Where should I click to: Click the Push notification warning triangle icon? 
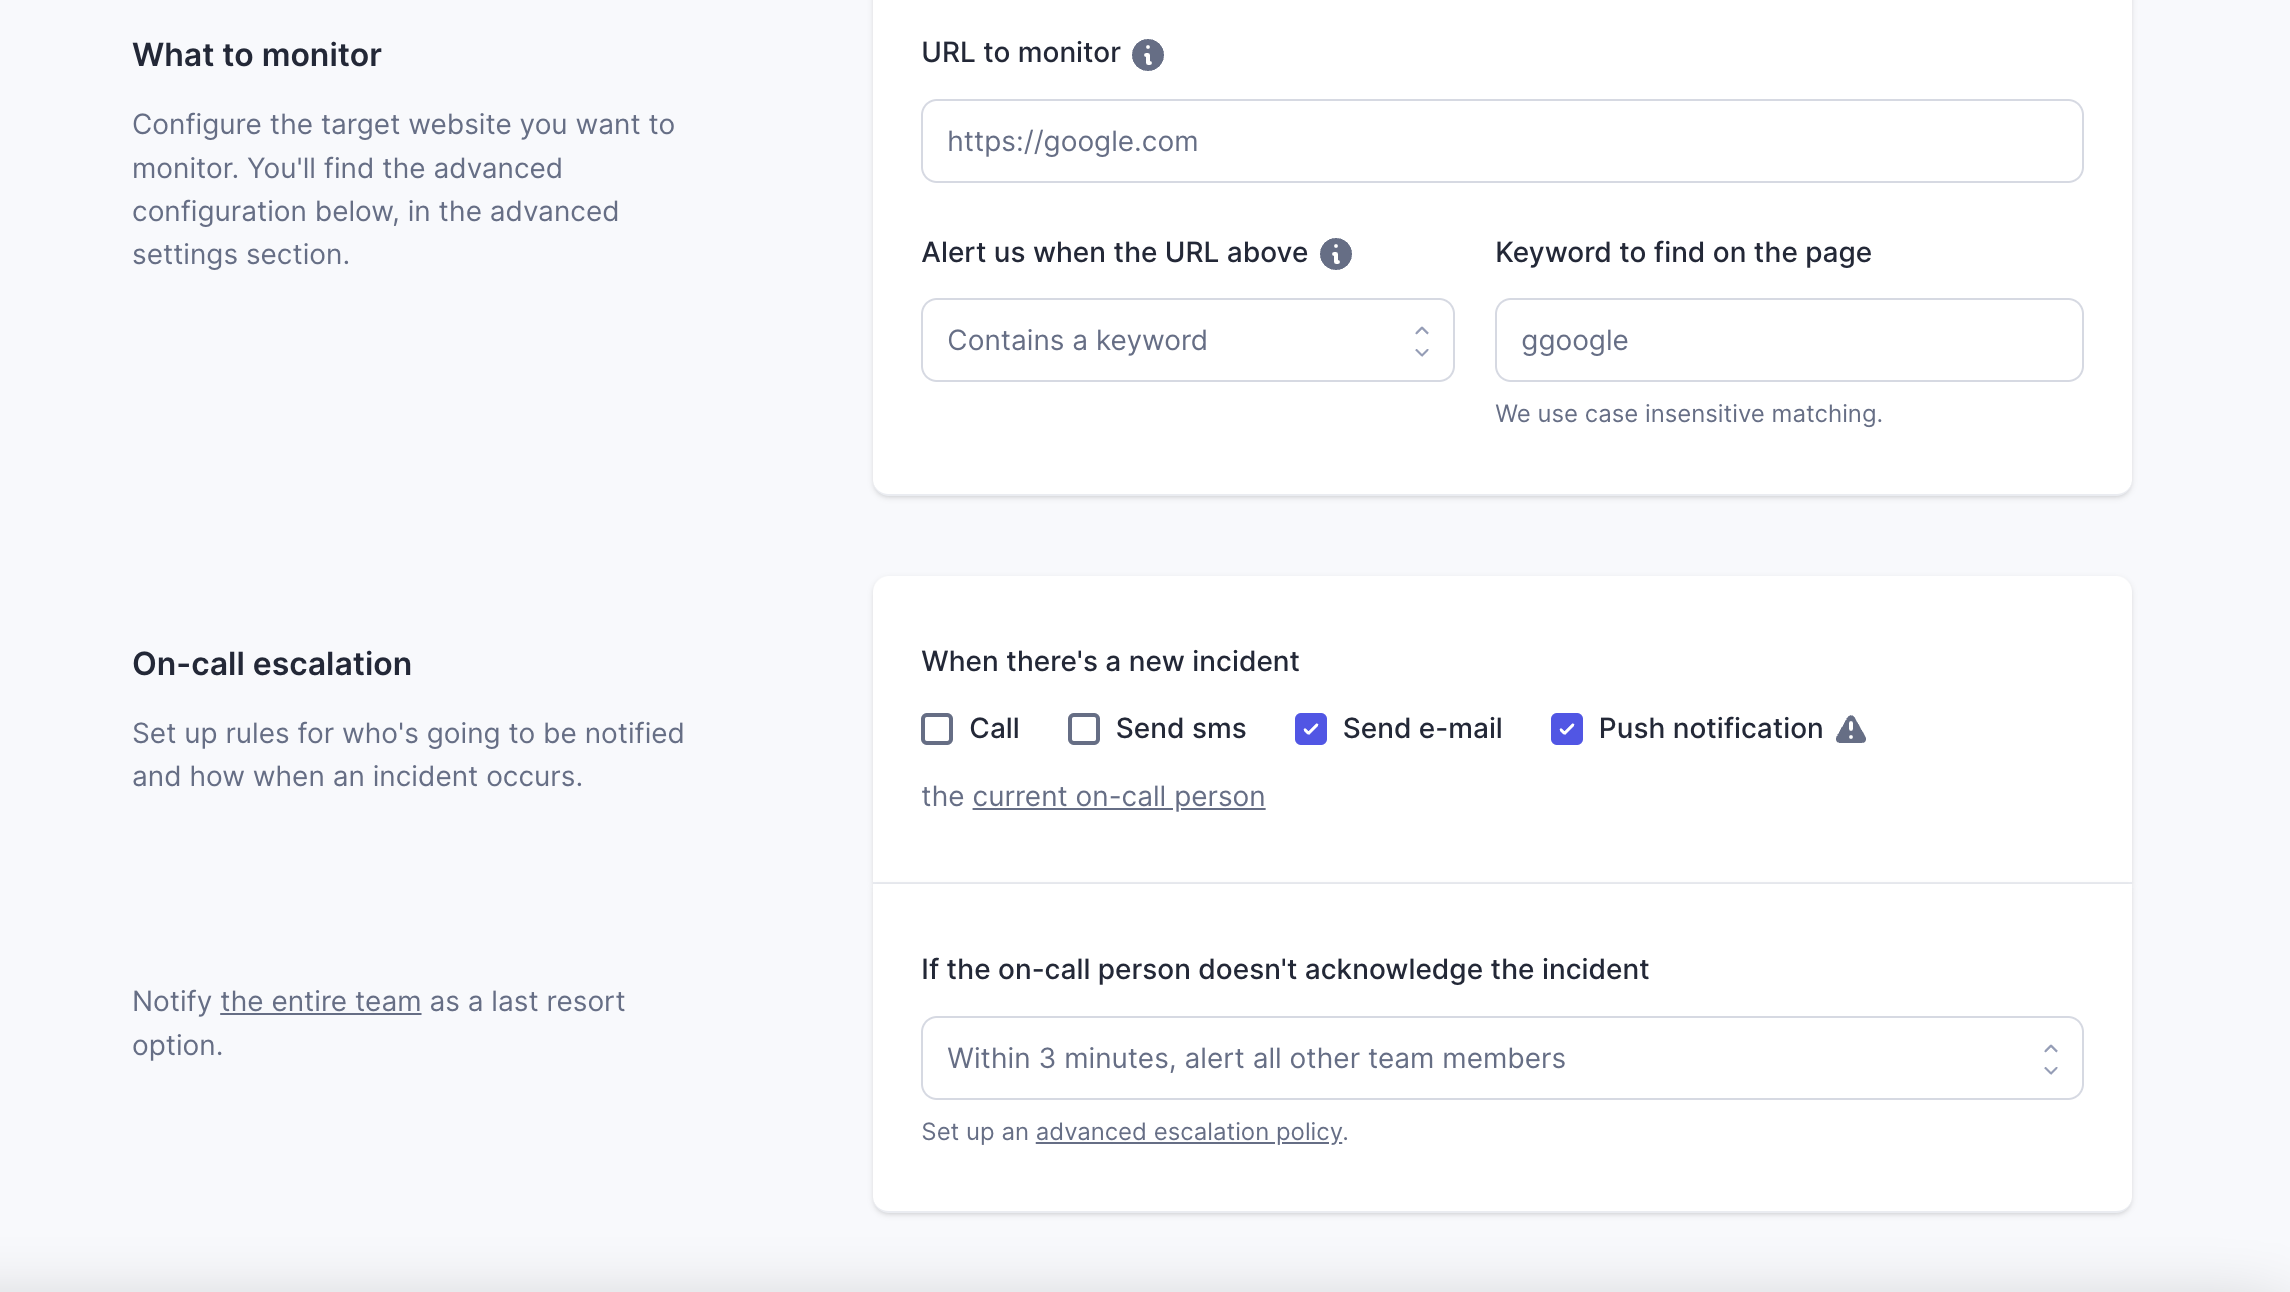[x=1851, y=729]
